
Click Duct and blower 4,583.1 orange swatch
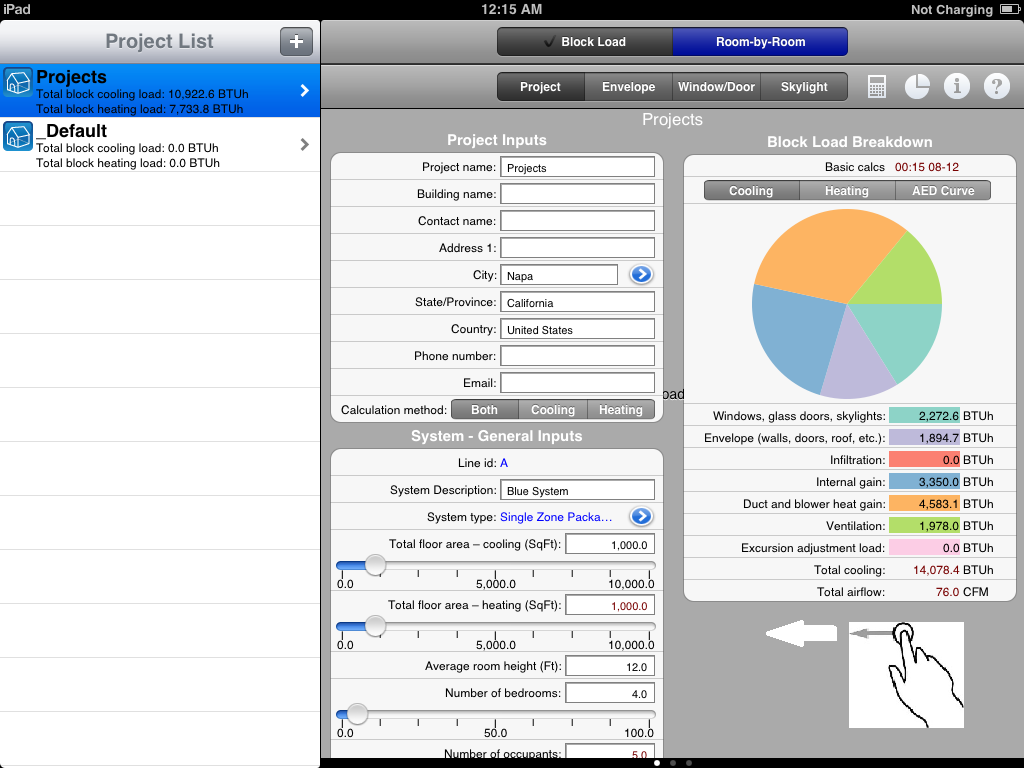point(925,504)
